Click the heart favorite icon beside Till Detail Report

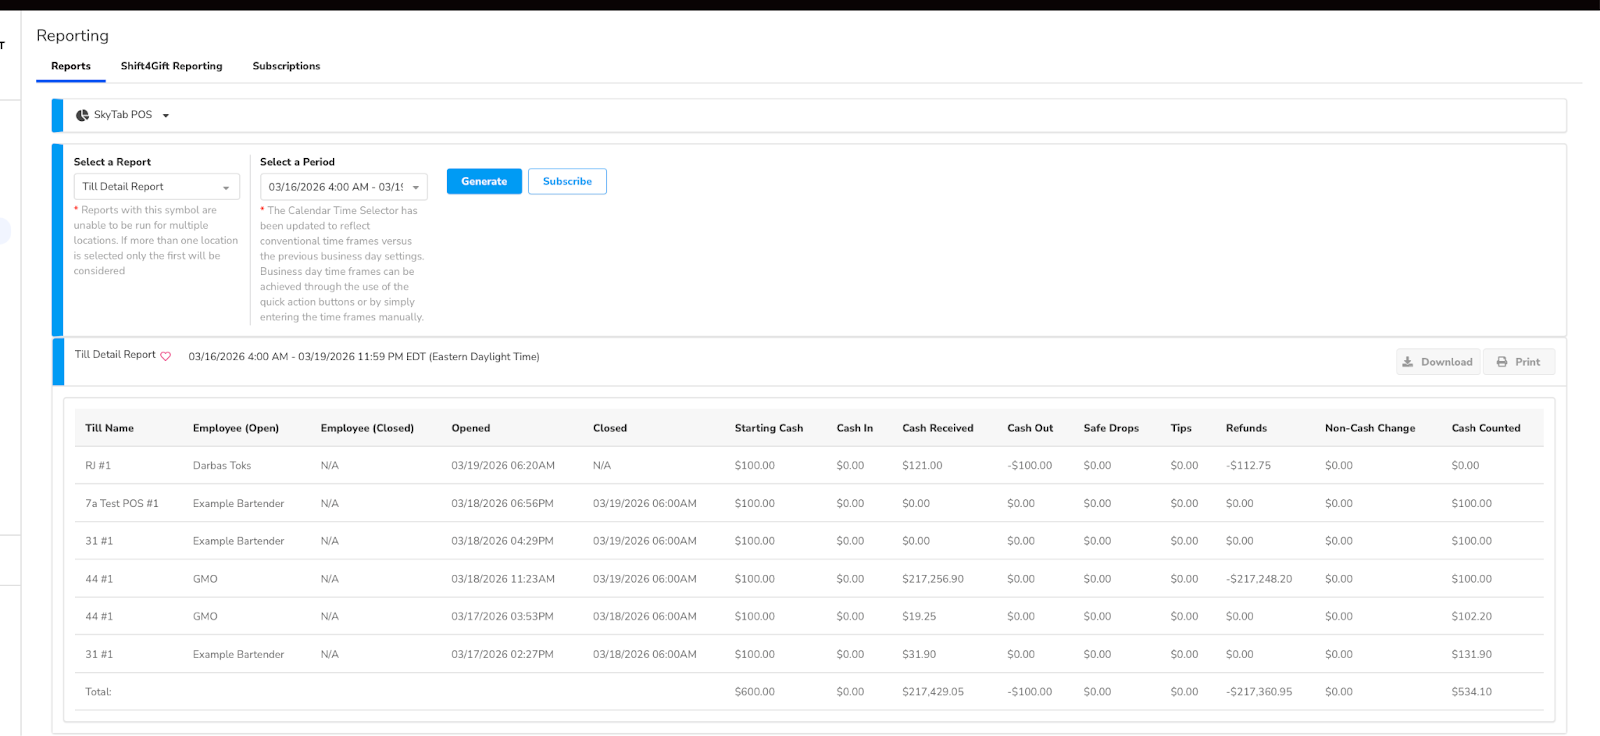pyautogui.click(x=166, y=356)
